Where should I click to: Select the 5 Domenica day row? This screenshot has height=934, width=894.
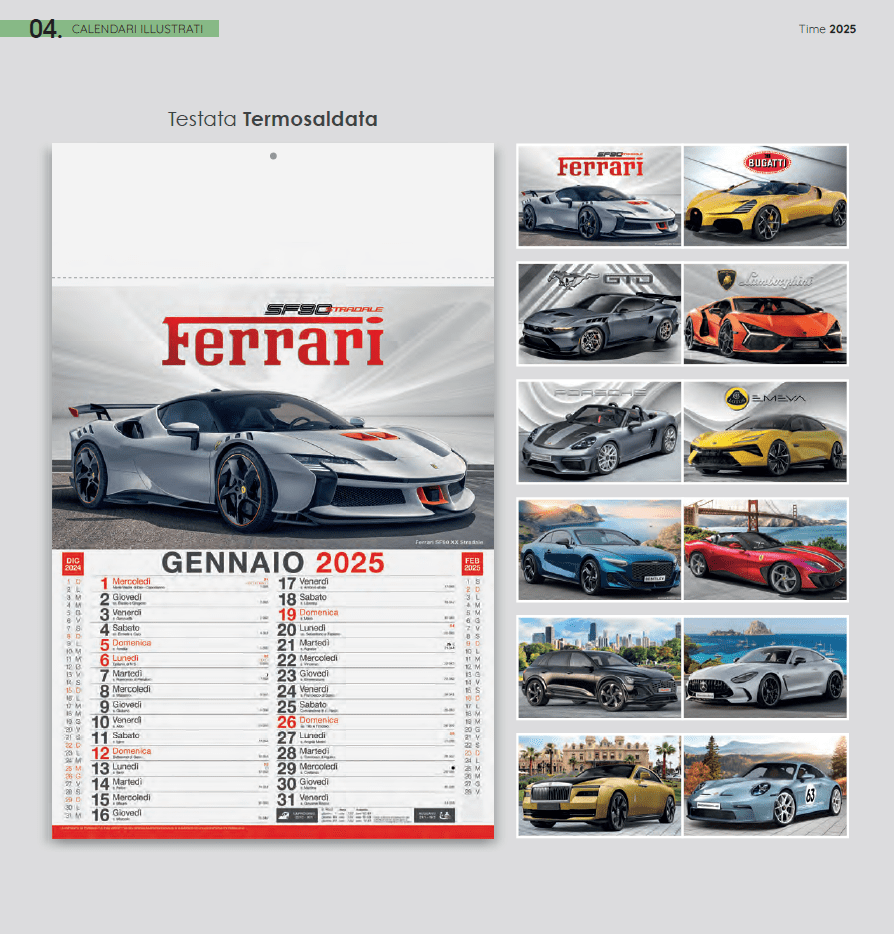tap(180, 645)
